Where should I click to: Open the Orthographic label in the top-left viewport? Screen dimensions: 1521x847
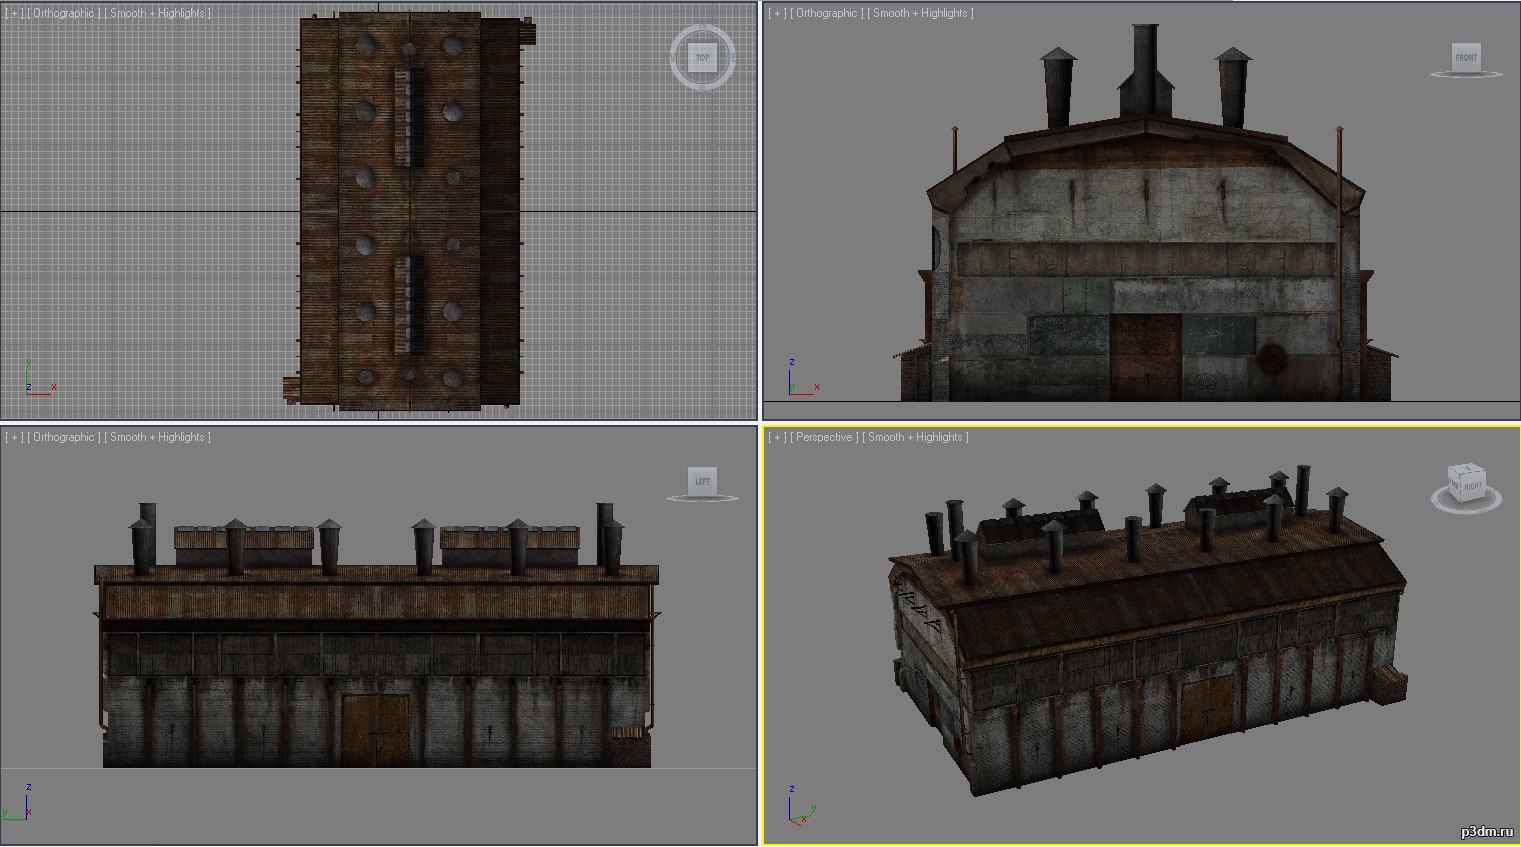click(x=64, y=13)
